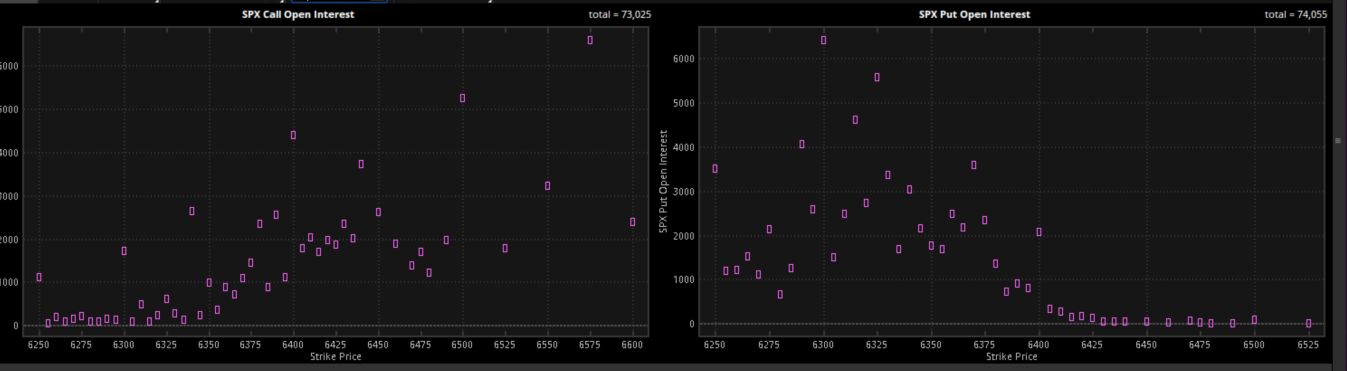Click the SPX Put Open Interest chart title
Viewport: 1347px width, 371px height.
(x=974, y=15)
